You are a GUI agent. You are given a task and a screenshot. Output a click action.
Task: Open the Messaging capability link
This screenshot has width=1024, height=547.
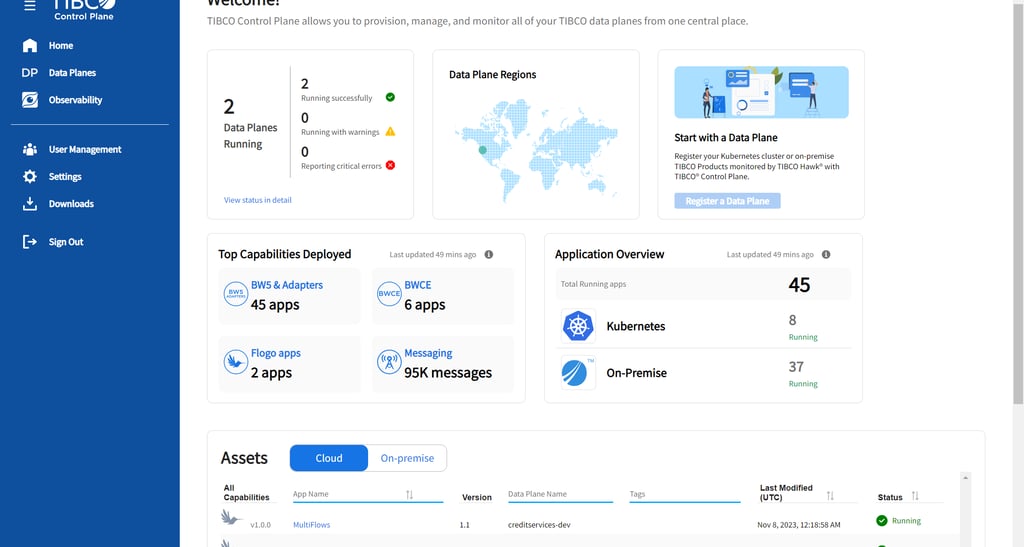click(x=428, y=353)
